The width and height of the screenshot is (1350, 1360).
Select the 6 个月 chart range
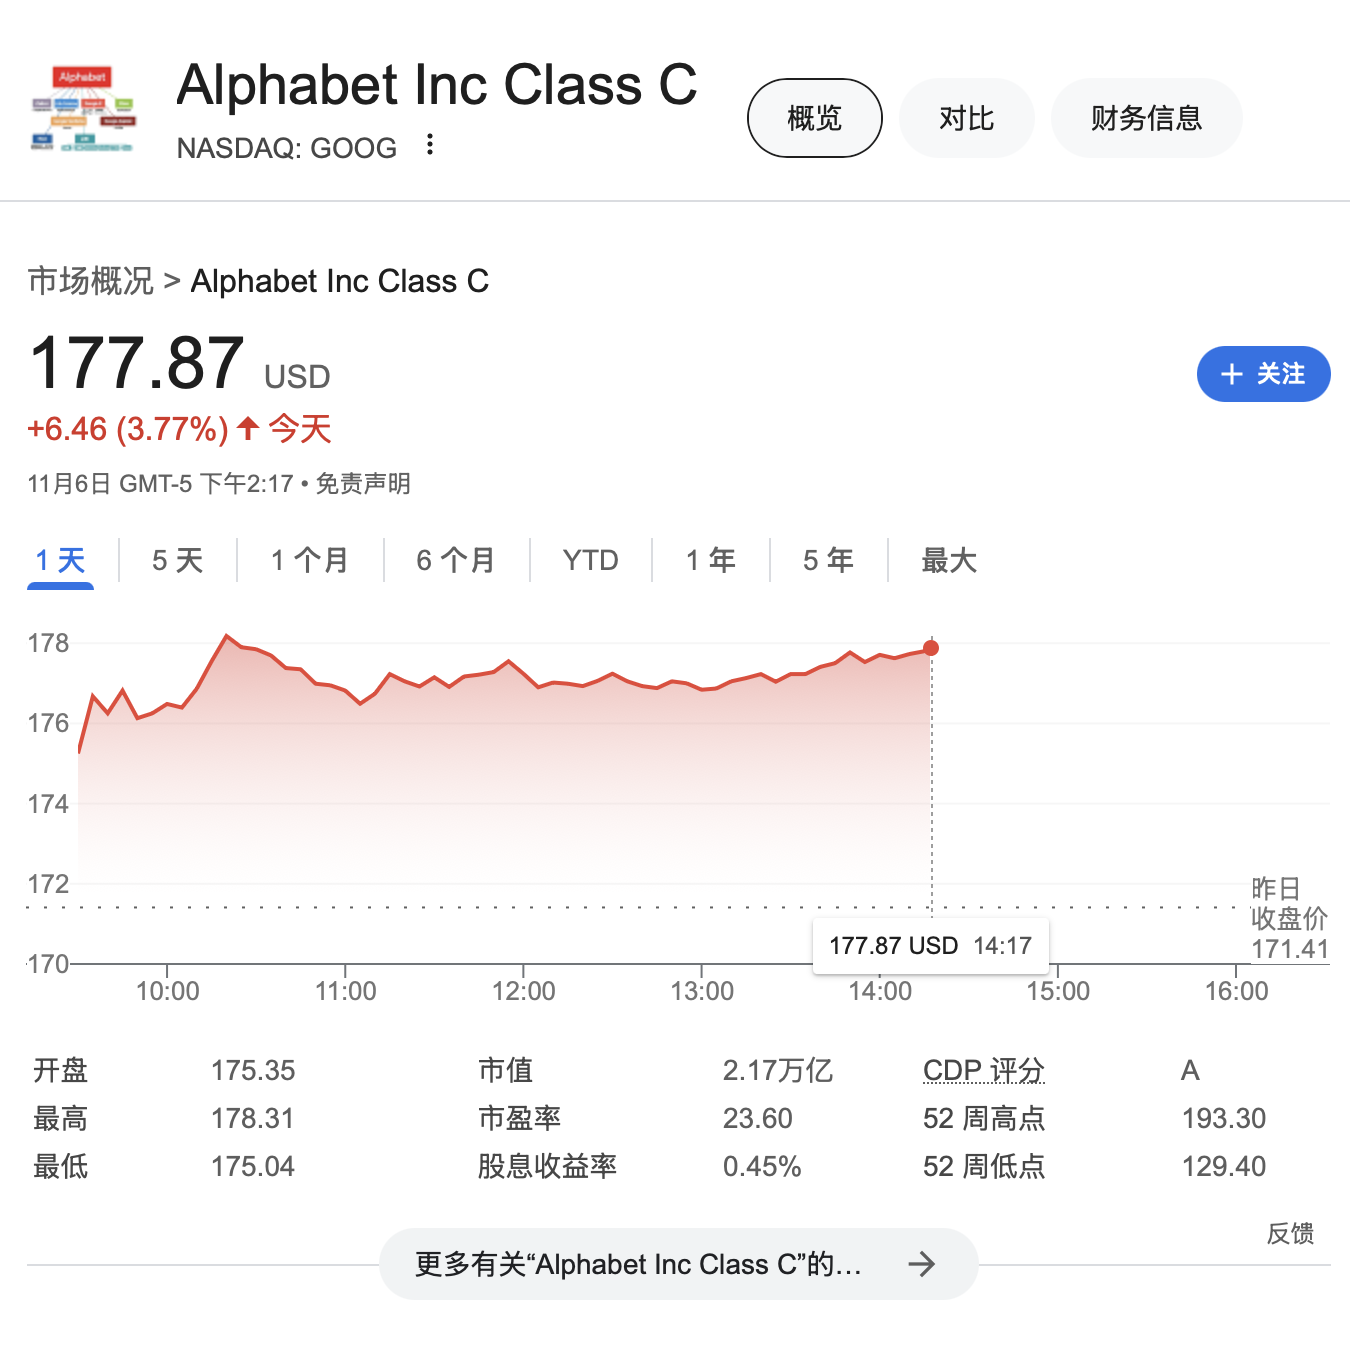pos(455,560)
